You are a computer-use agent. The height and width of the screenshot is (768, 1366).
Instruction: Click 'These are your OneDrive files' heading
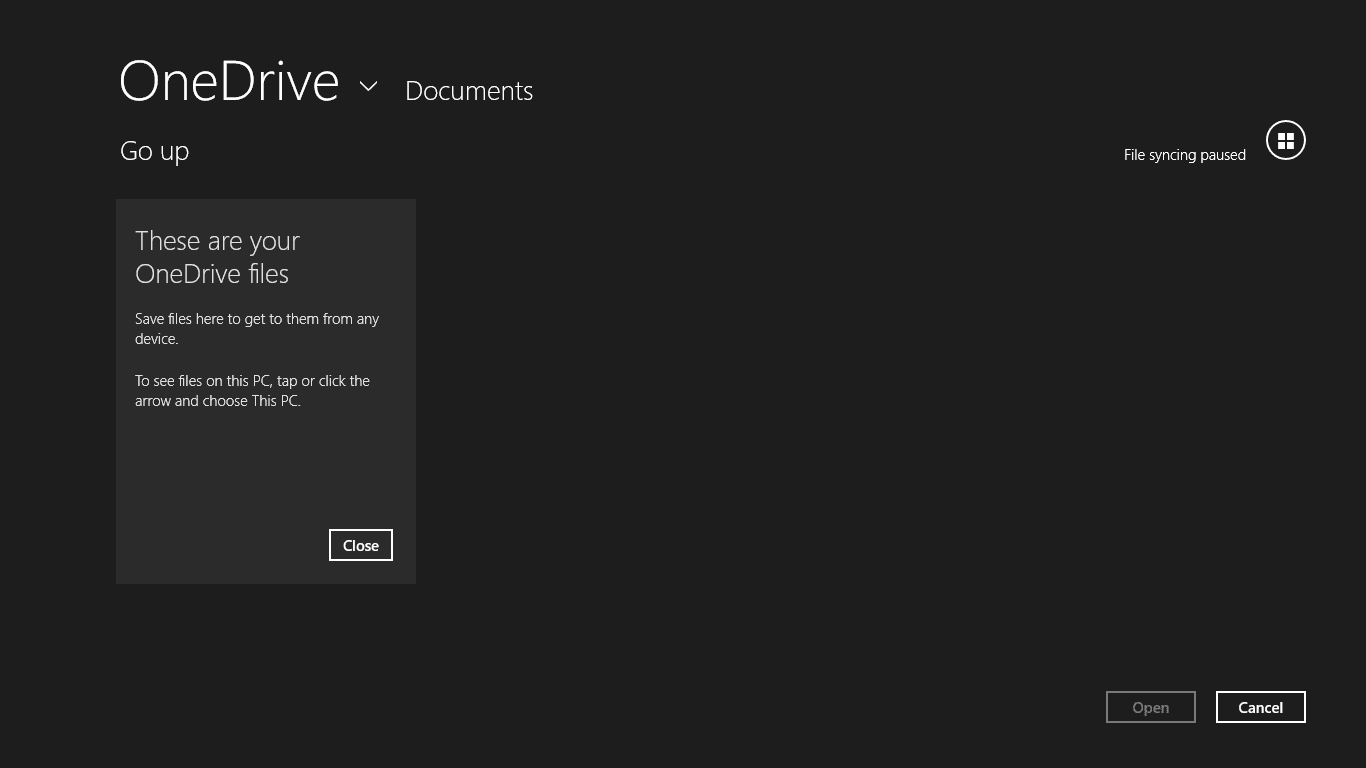218,257
